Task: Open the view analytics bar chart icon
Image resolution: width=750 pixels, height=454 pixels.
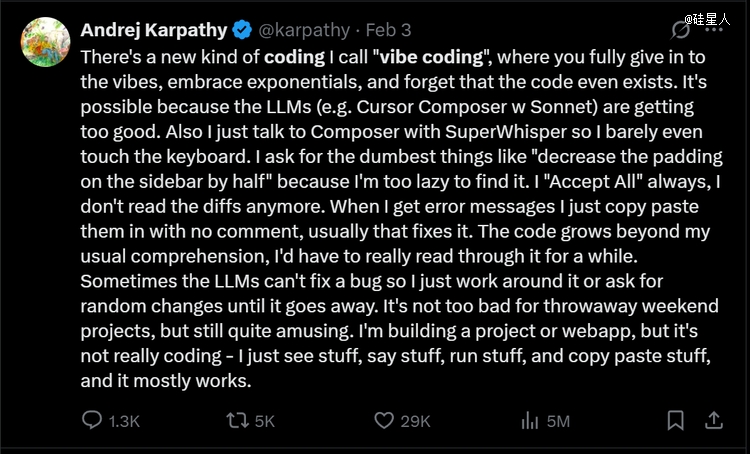Action: [530, 421]
